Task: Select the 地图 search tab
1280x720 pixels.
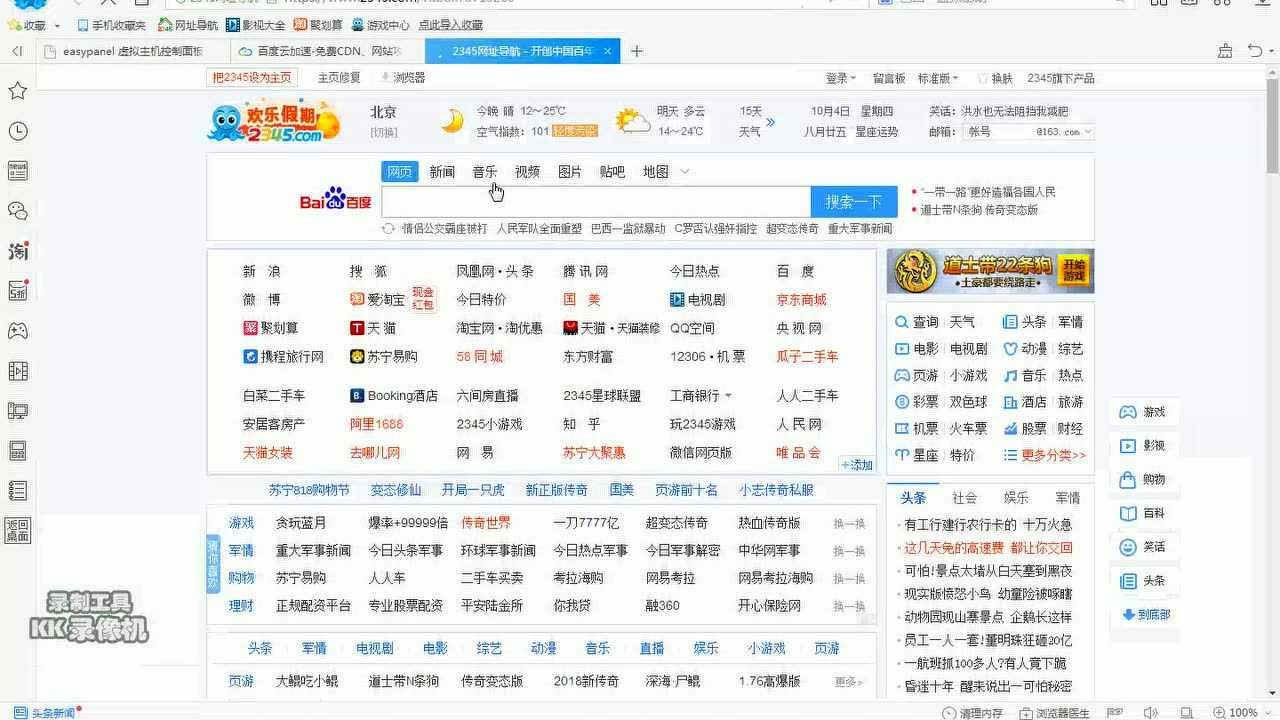Action: (656, 172)
